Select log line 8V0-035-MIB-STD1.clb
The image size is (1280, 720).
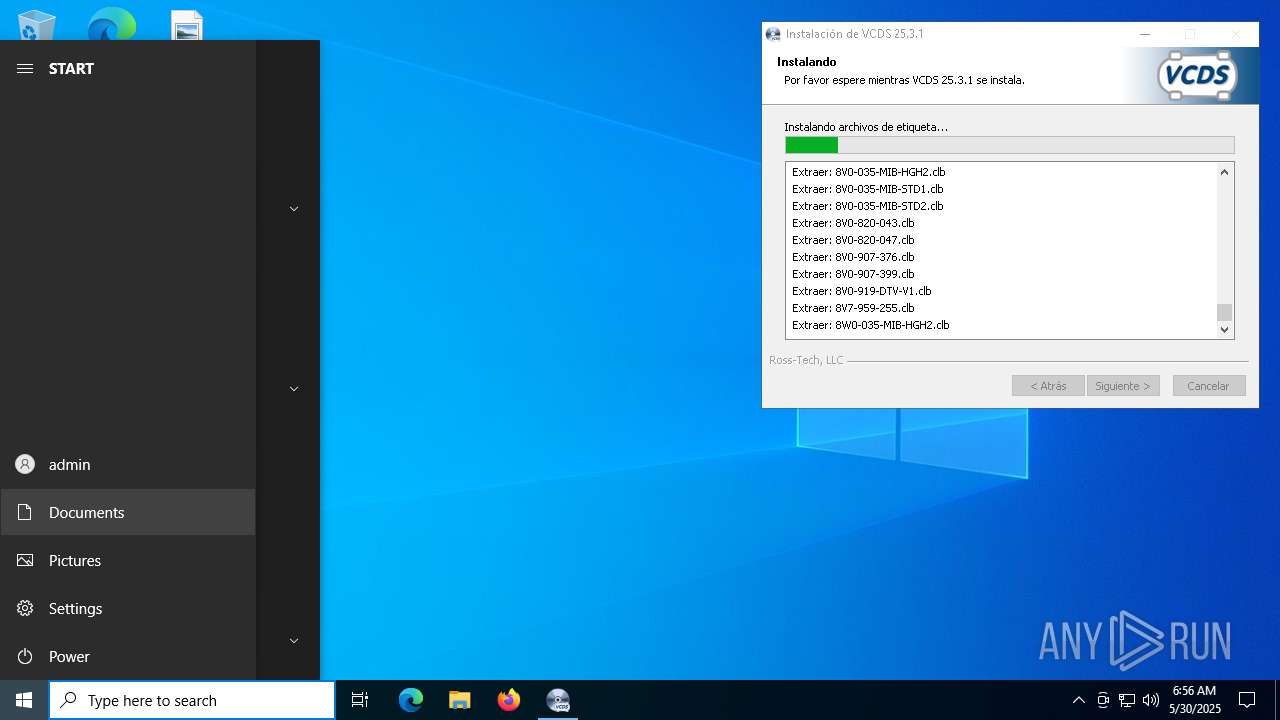click(867, 189)
